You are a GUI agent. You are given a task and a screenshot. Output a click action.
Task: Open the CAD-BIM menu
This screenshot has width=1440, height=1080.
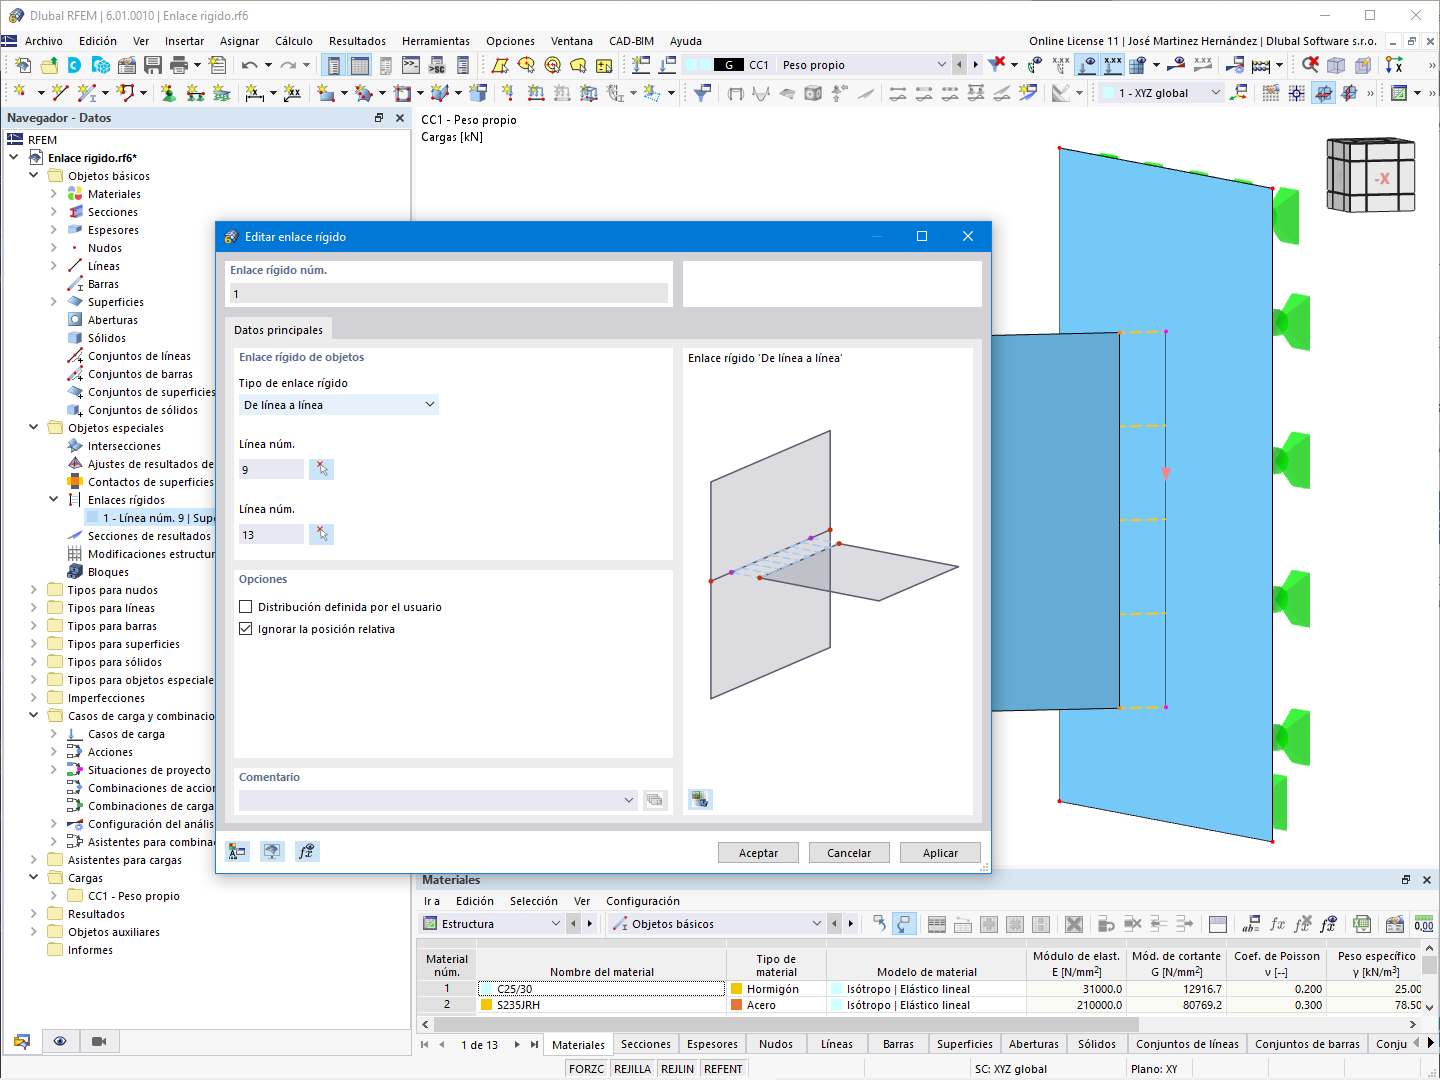tap(631, 41)
